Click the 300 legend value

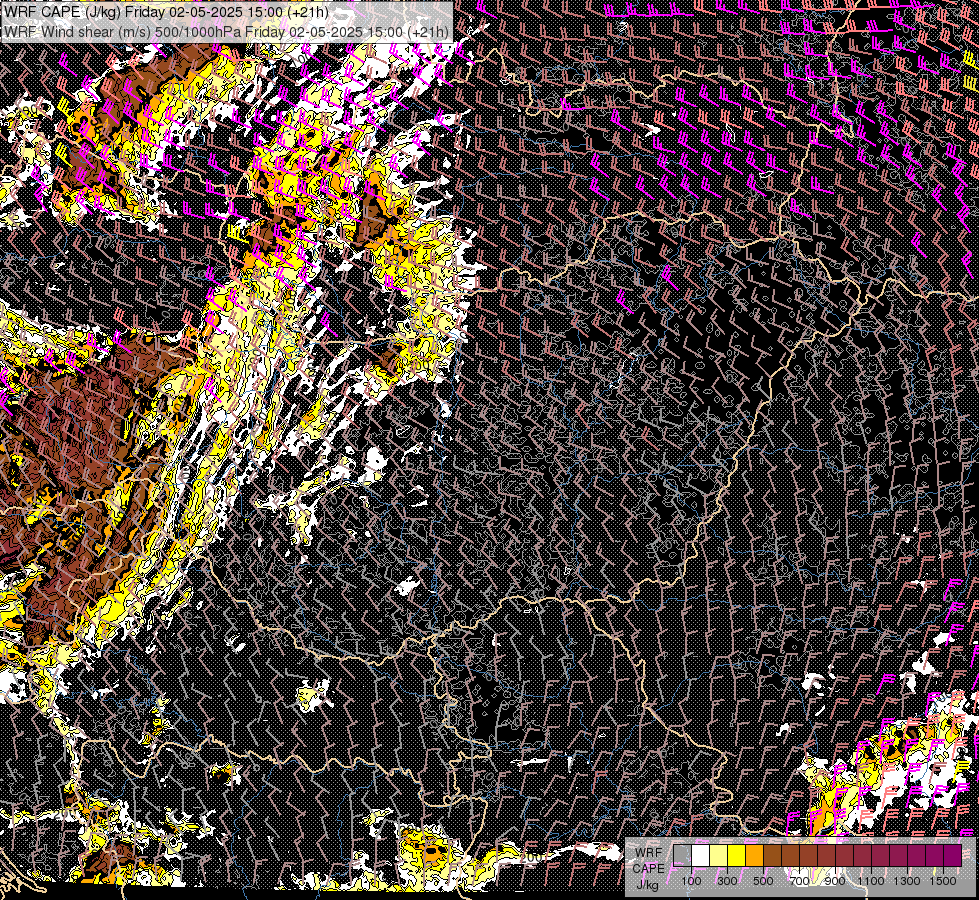727,881
